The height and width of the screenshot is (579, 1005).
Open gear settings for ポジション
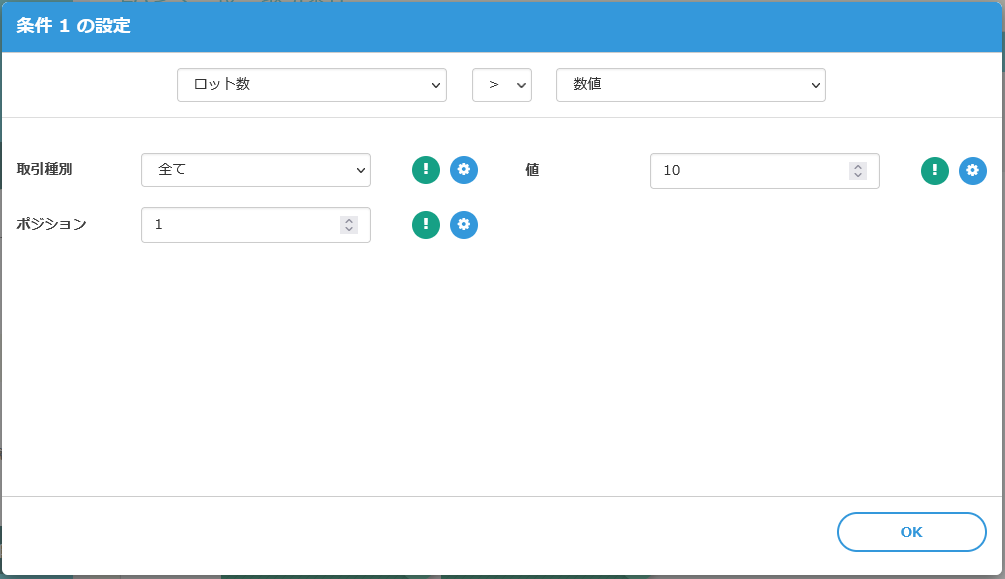[x=464, y=225]
